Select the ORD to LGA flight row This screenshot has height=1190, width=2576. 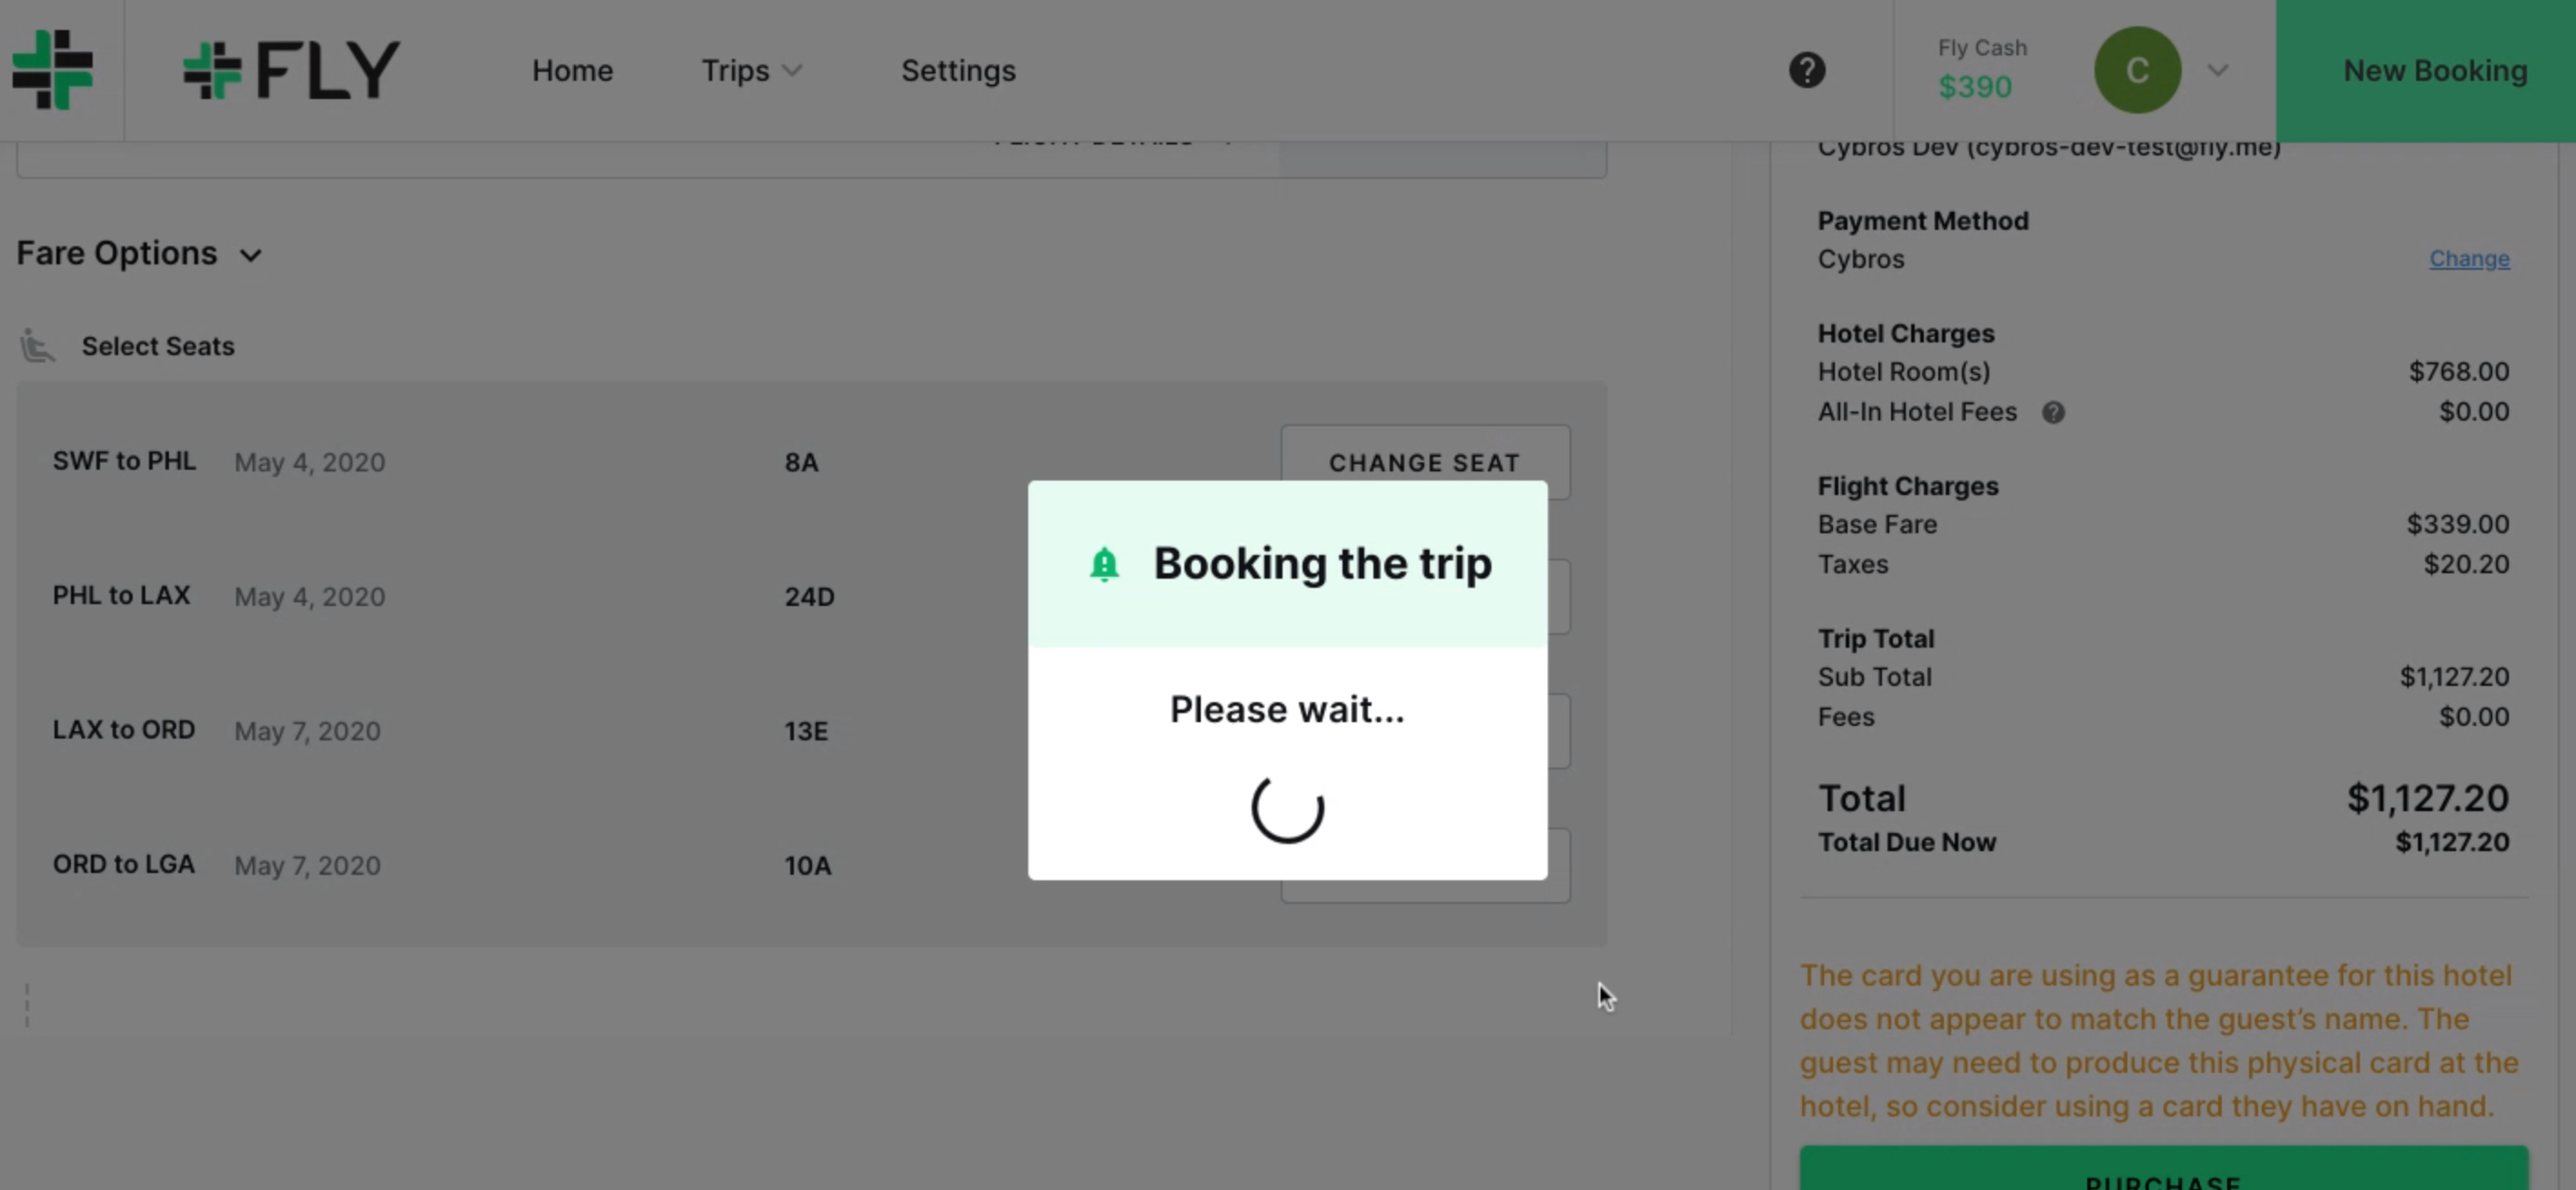(x=811, y=865)
